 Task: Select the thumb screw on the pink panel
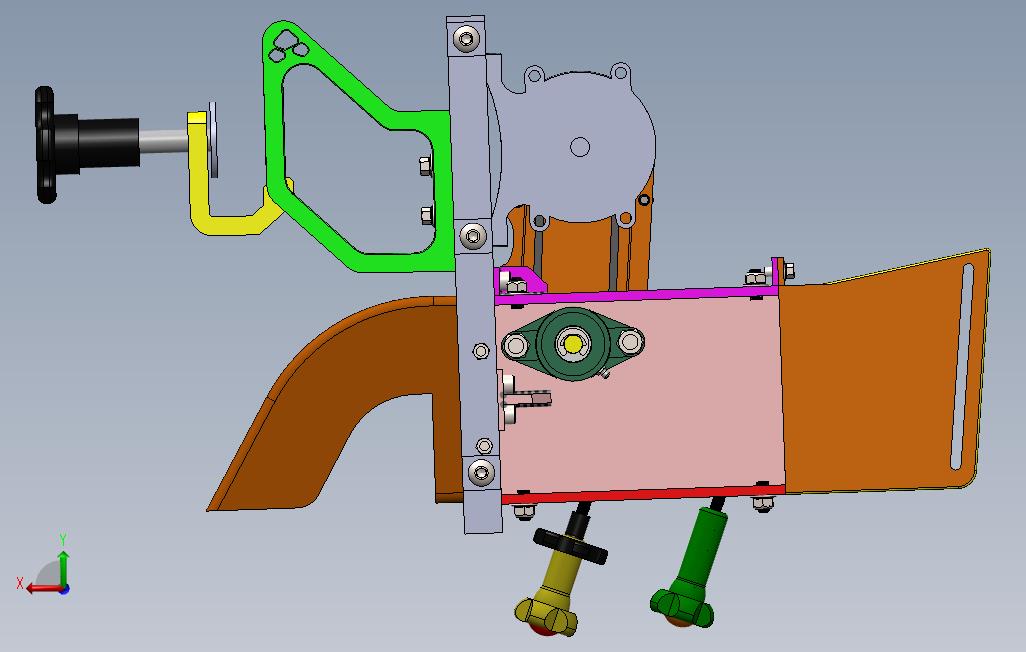pos(525,397)
